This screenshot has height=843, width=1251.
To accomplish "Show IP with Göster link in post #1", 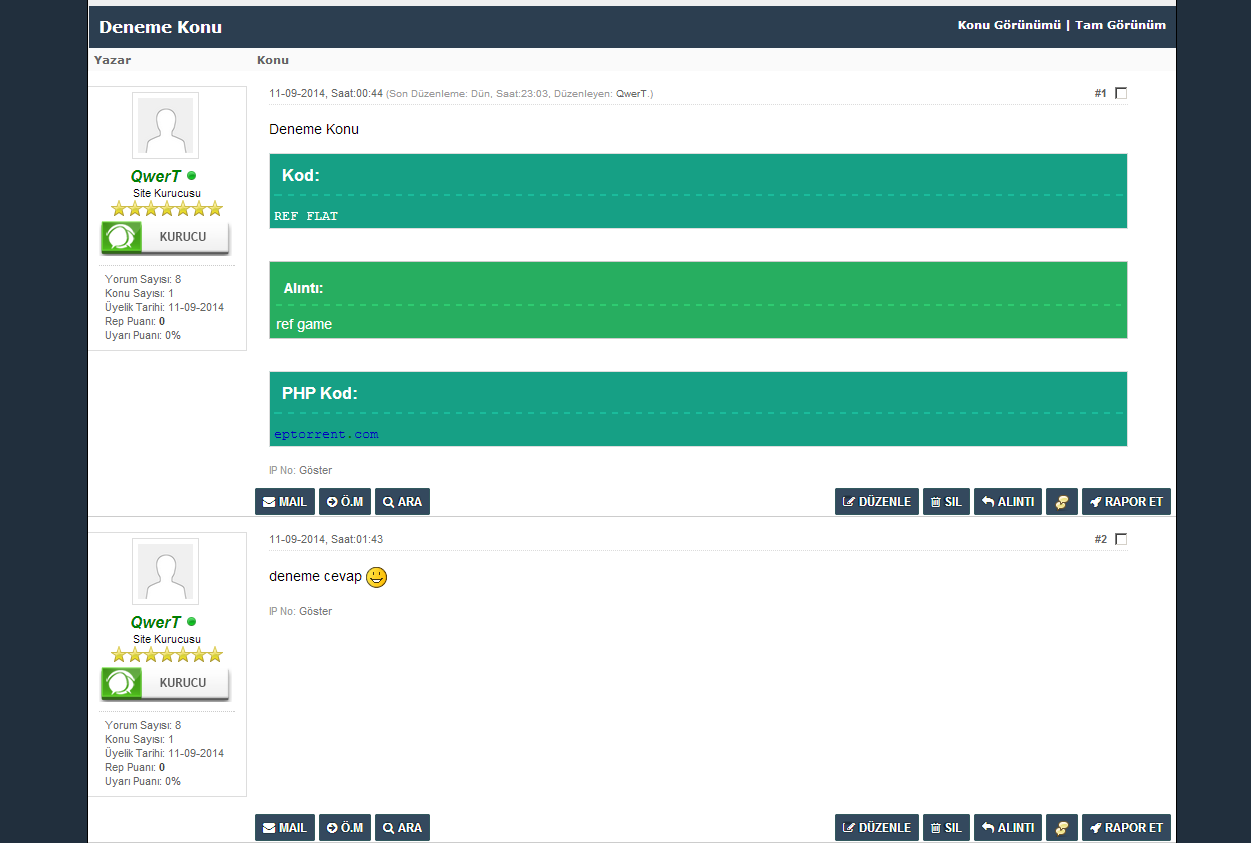I will [x=315, y=470].
